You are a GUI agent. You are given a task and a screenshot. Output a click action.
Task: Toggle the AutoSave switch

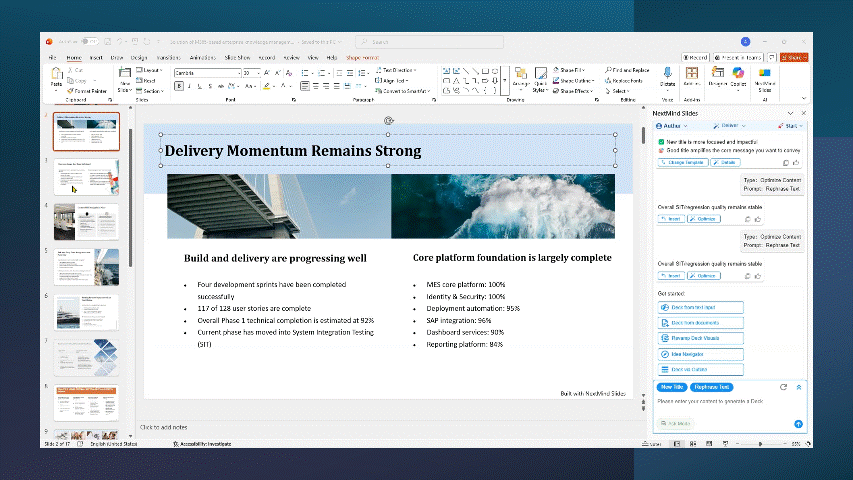click(90, 41)
